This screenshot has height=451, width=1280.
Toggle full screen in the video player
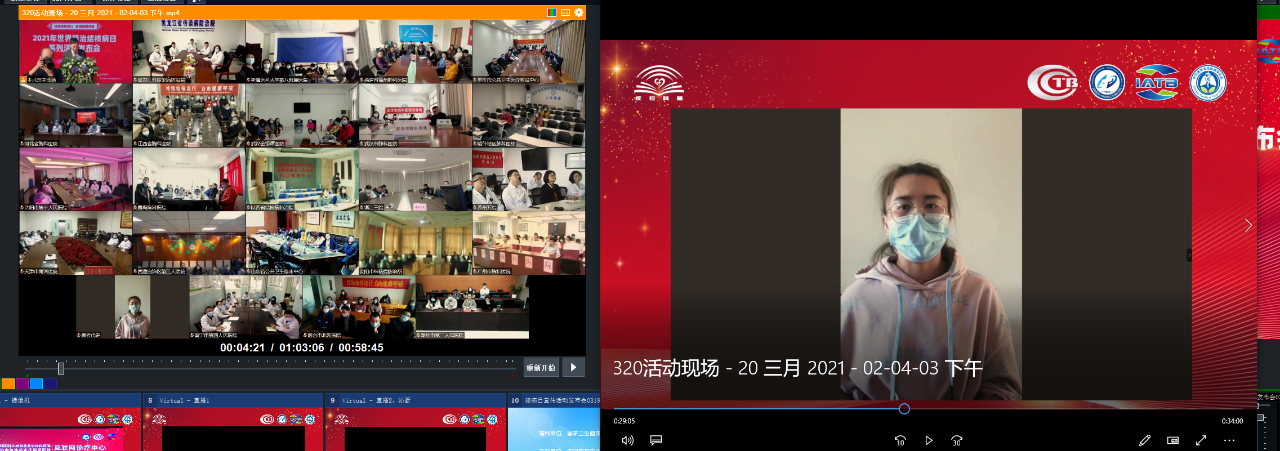click(1201, 440)
